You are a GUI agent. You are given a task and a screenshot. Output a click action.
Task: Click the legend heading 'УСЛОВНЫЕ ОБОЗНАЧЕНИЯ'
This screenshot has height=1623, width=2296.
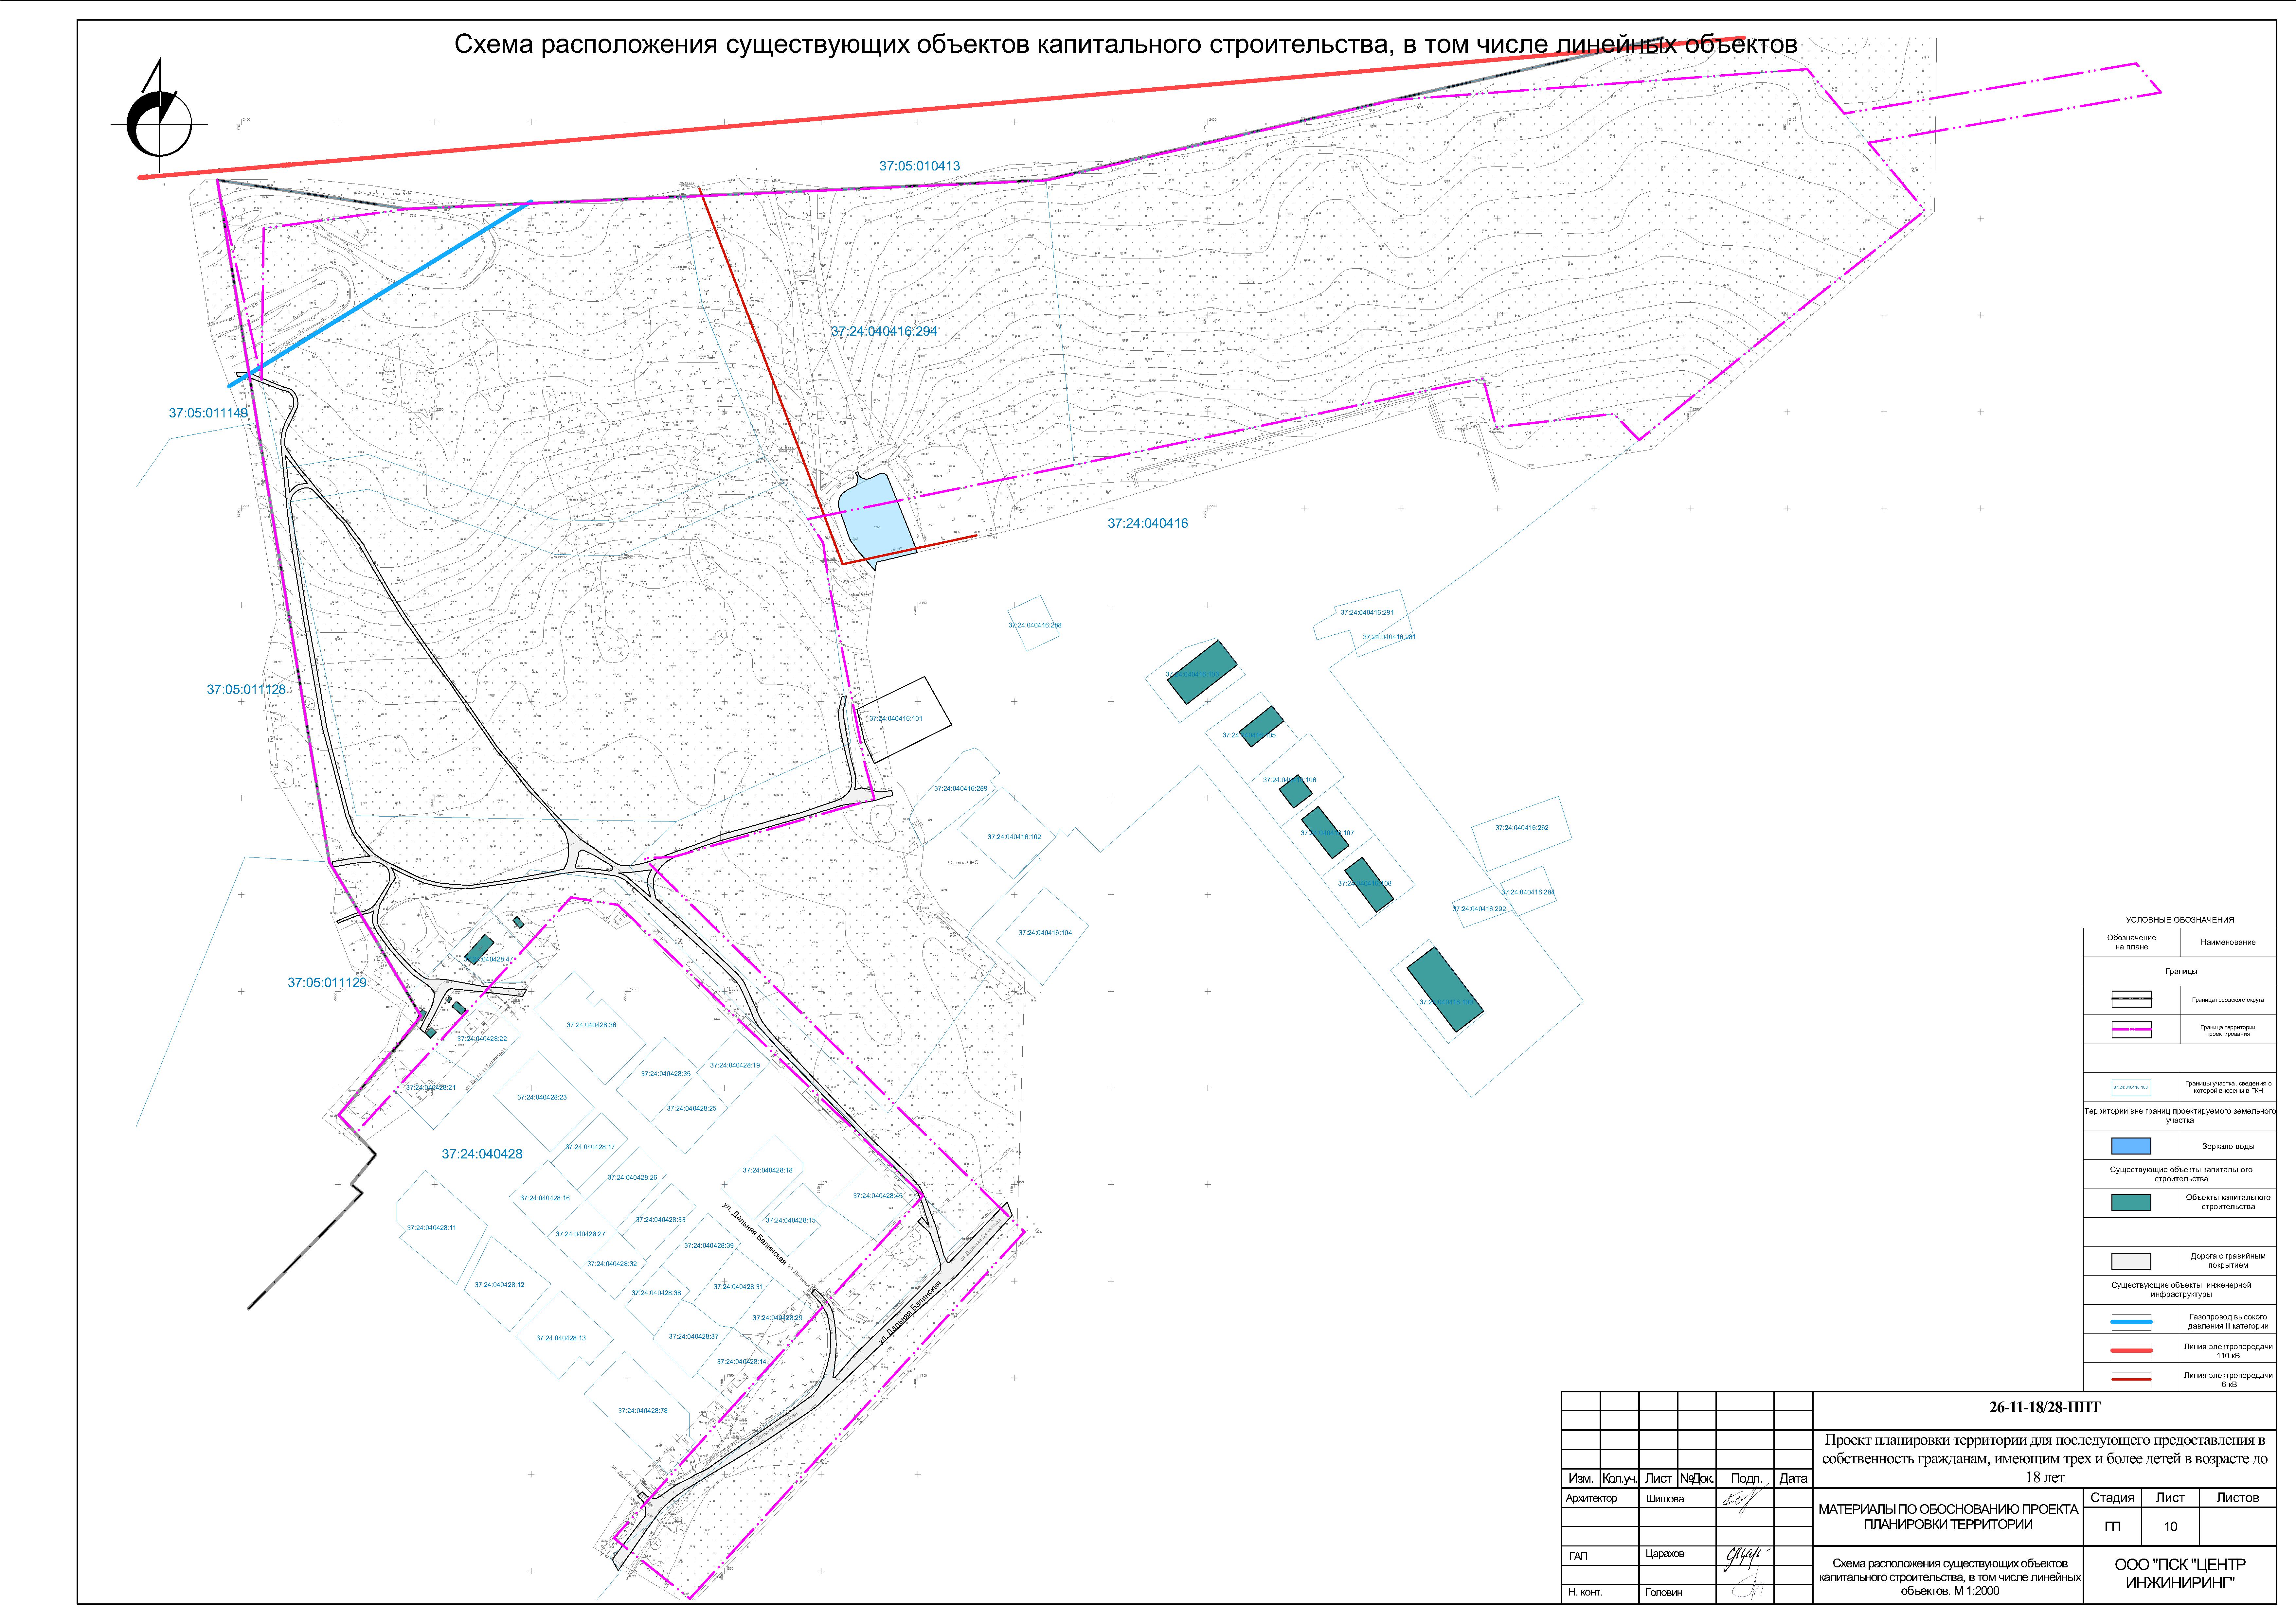click(2180, 920)
